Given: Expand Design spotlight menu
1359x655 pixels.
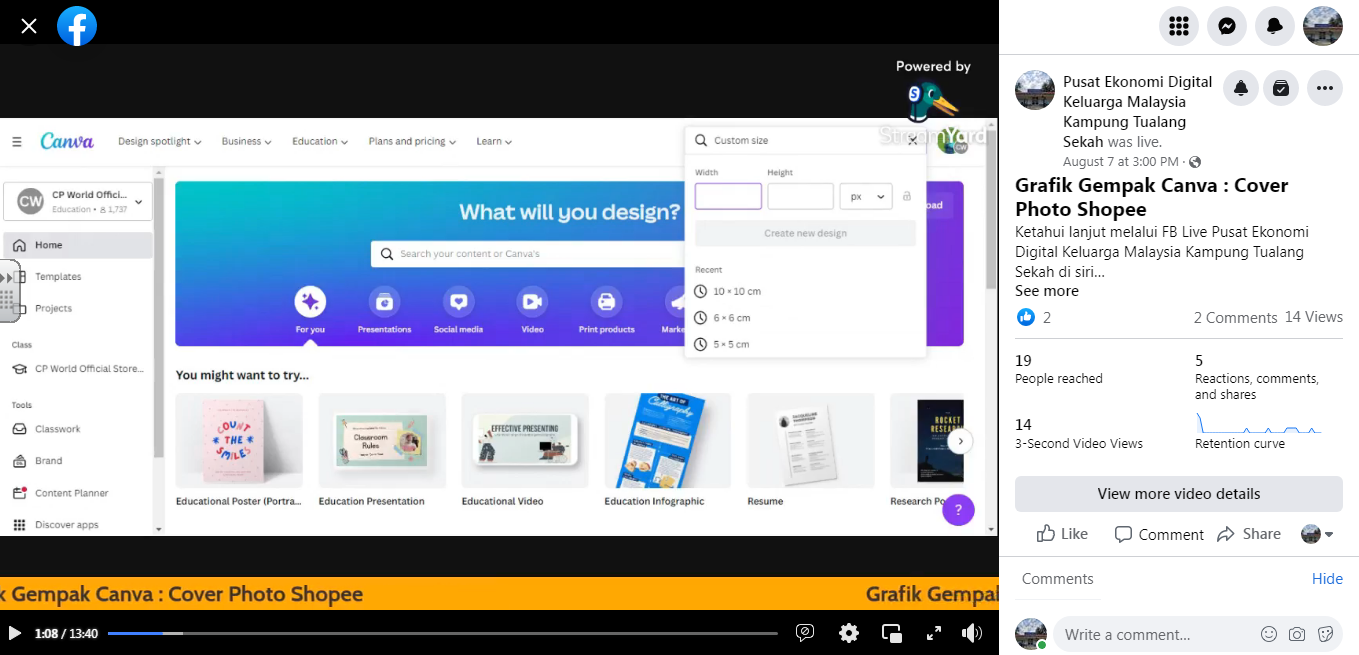Looking at the screenshot, I should pyautogui.click(x=160, y=141).
